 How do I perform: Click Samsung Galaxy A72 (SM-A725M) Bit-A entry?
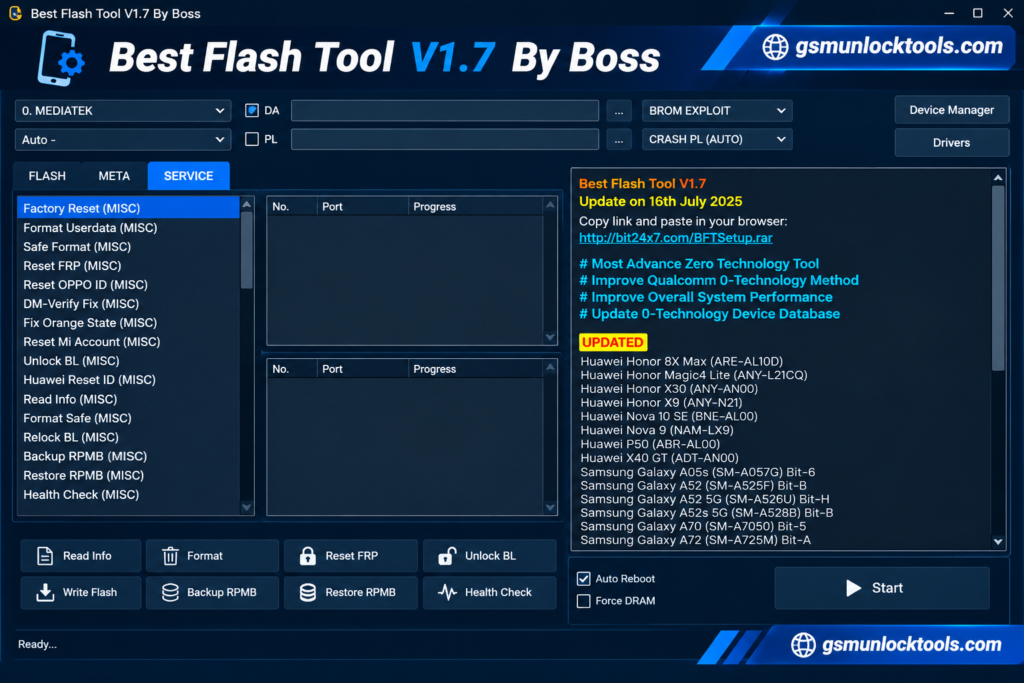(x=696, y=540)
